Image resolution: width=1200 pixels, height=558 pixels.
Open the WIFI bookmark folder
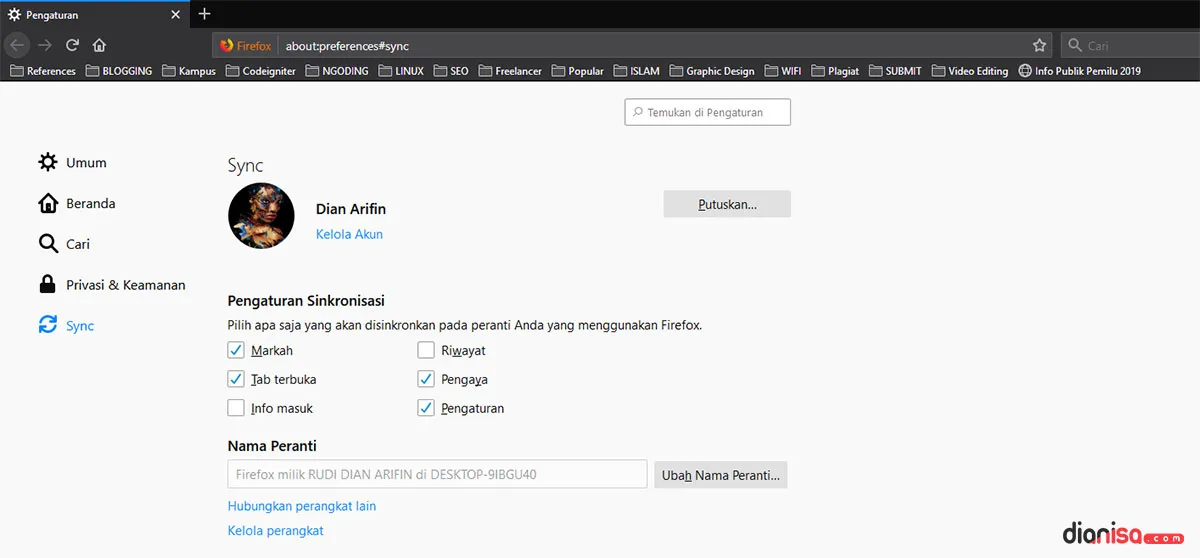pyautogui.click(x=783, y=71)
